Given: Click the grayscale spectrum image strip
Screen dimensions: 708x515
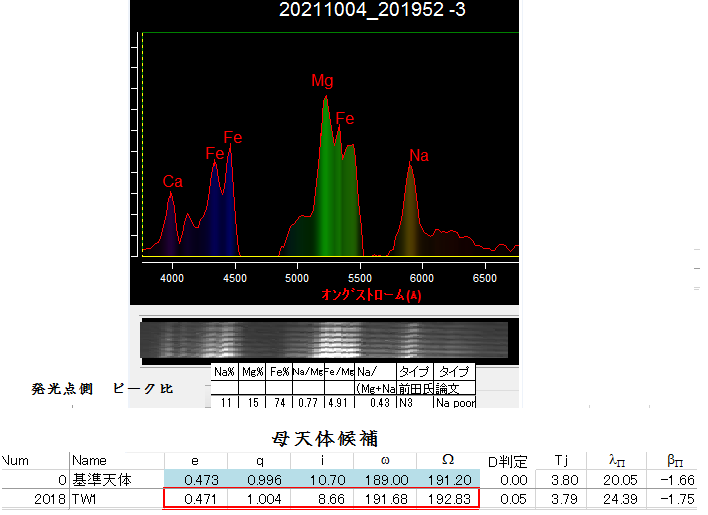Looking at the screenshot, I should [324, 339].
